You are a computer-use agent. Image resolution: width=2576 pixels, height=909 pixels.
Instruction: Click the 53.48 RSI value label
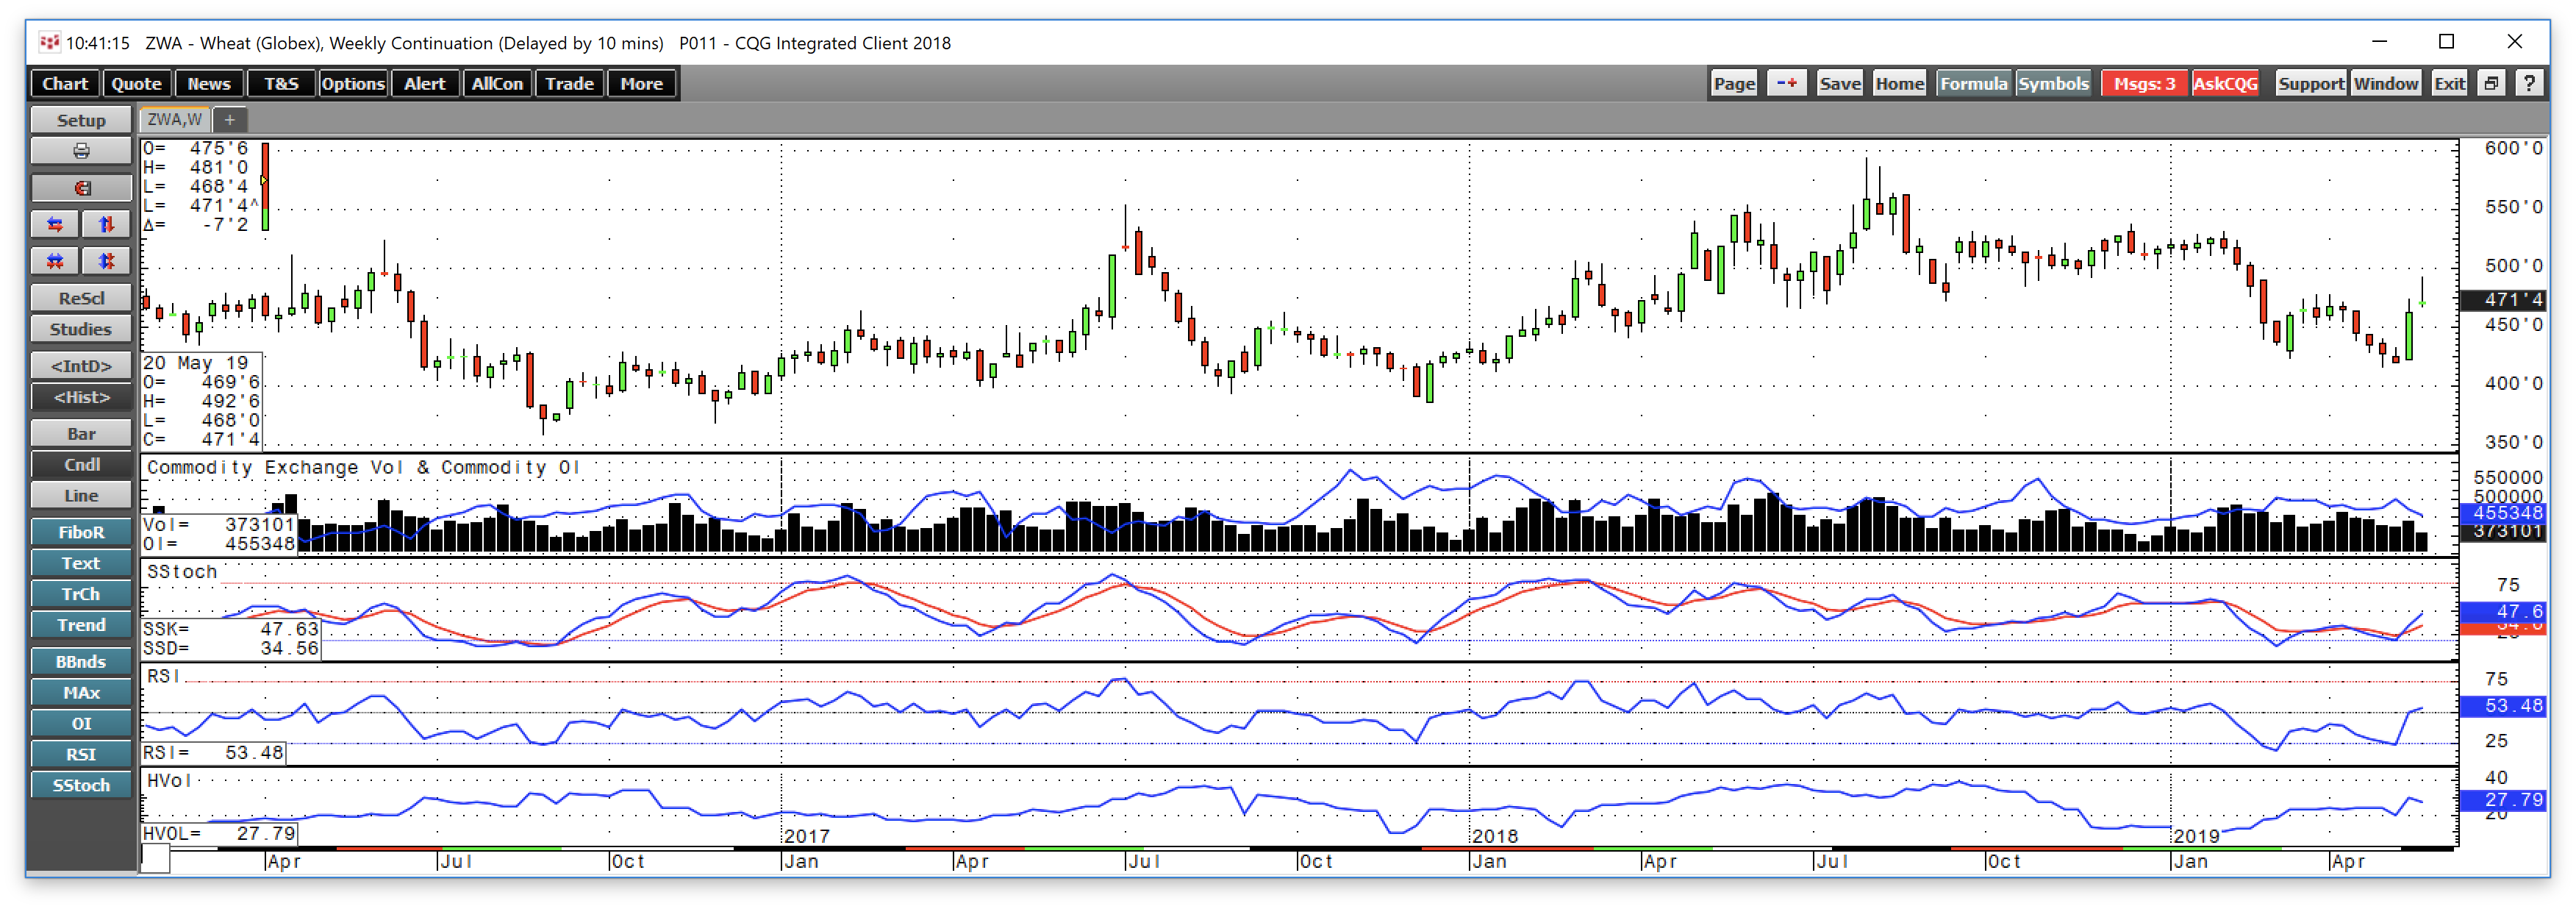coord(2502,706)
